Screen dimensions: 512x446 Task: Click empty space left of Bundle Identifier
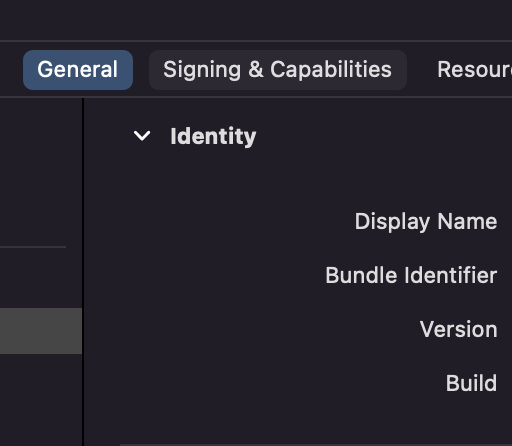point(203,275)
